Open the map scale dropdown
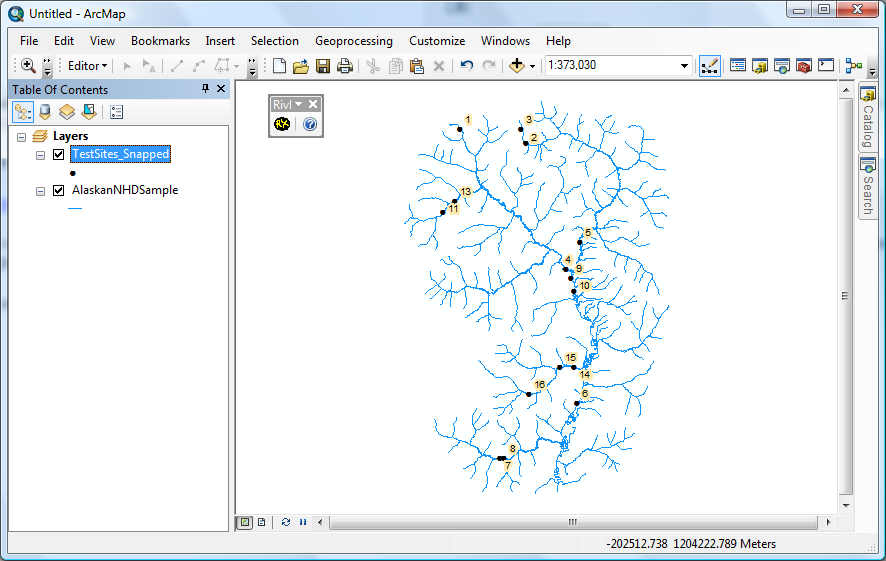Image resolution: width=886 pixels, height=561 pixels. (x=684, y=66)
